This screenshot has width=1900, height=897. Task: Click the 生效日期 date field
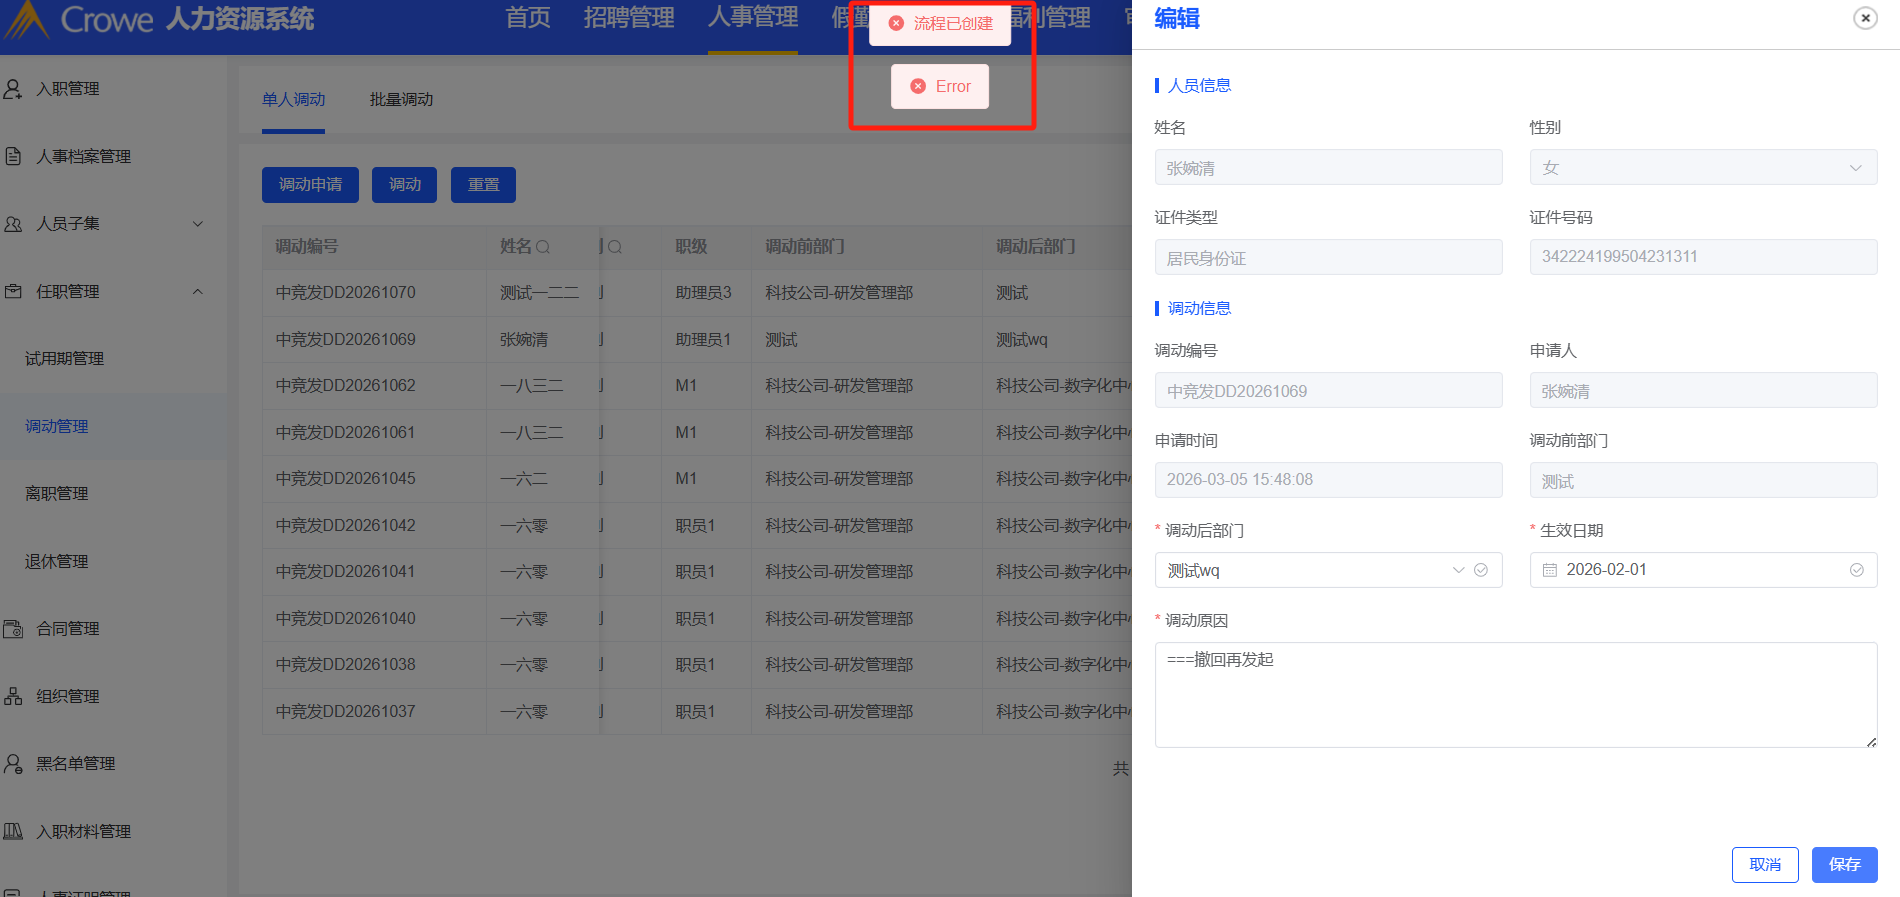(1703, 570)
